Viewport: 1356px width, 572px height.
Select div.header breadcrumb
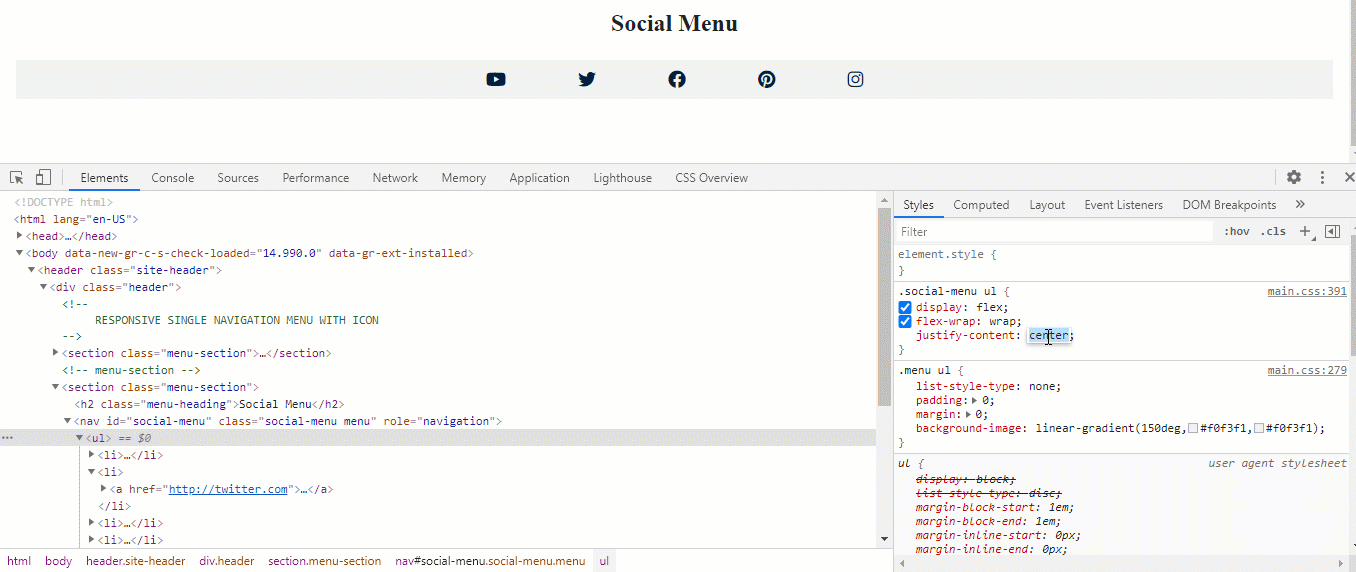[227, 561]
